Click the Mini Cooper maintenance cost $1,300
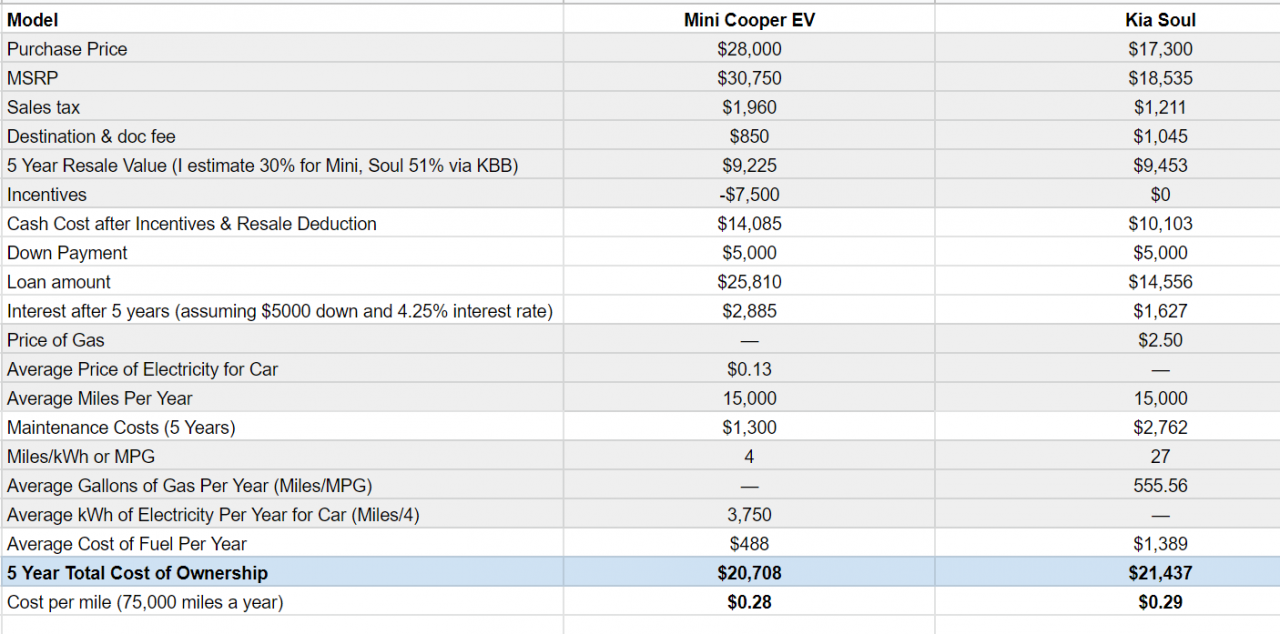 749,427
